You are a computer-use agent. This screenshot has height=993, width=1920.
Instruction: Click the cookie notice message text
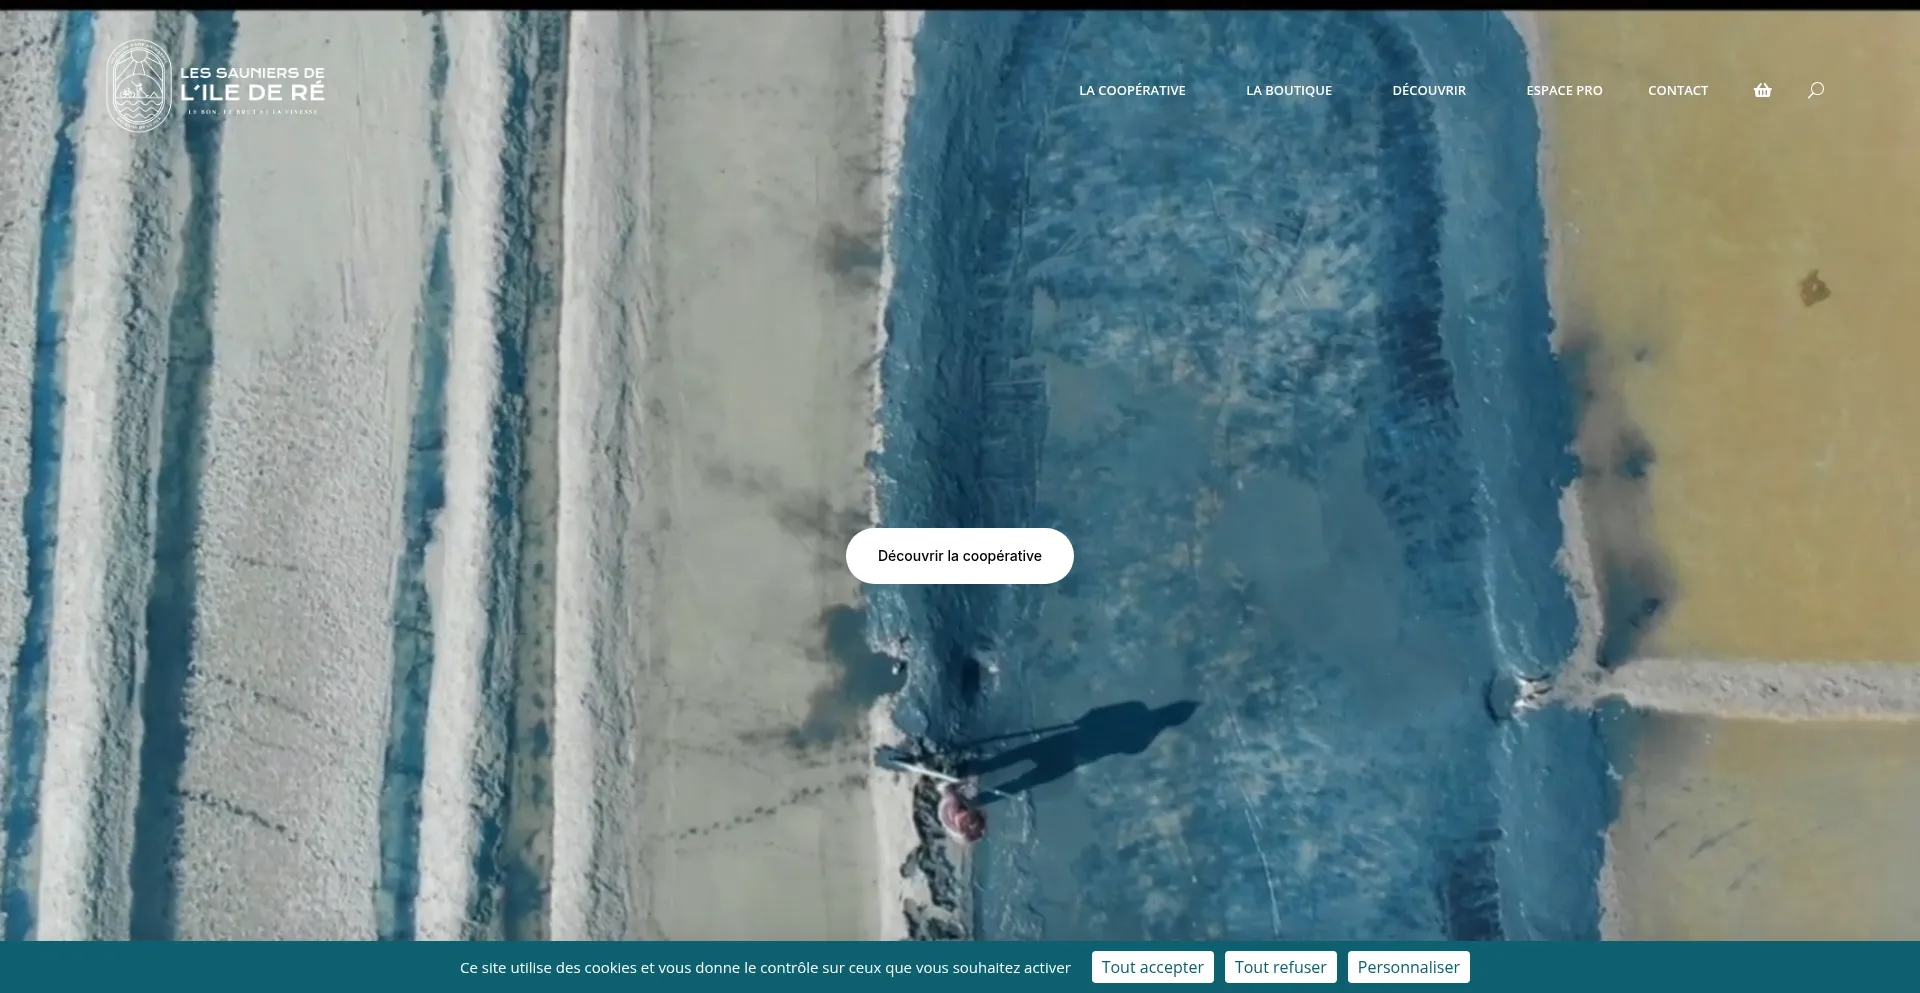764,968
